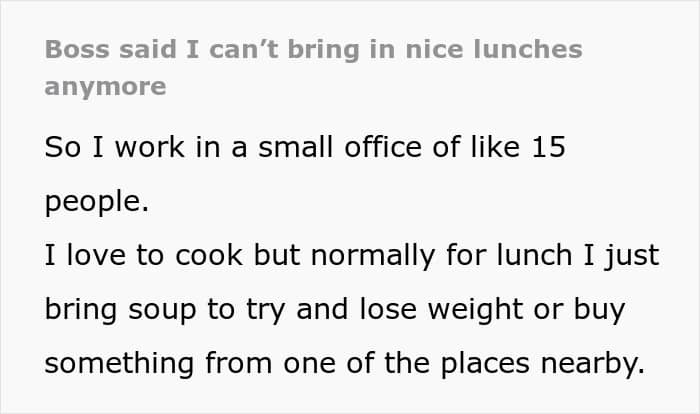The height and width of the screenshot is (414, 700).
Task: Click the word 'anymore' in the title
Action: pyautogui.click(x=105, y=87)
